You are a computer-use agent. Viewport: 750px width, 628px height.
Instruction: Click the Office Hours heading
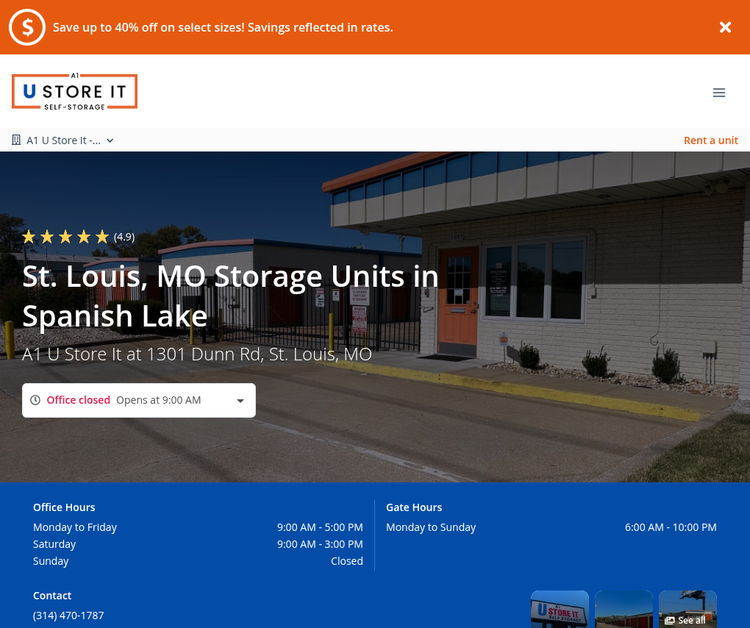tap(64, 507)
